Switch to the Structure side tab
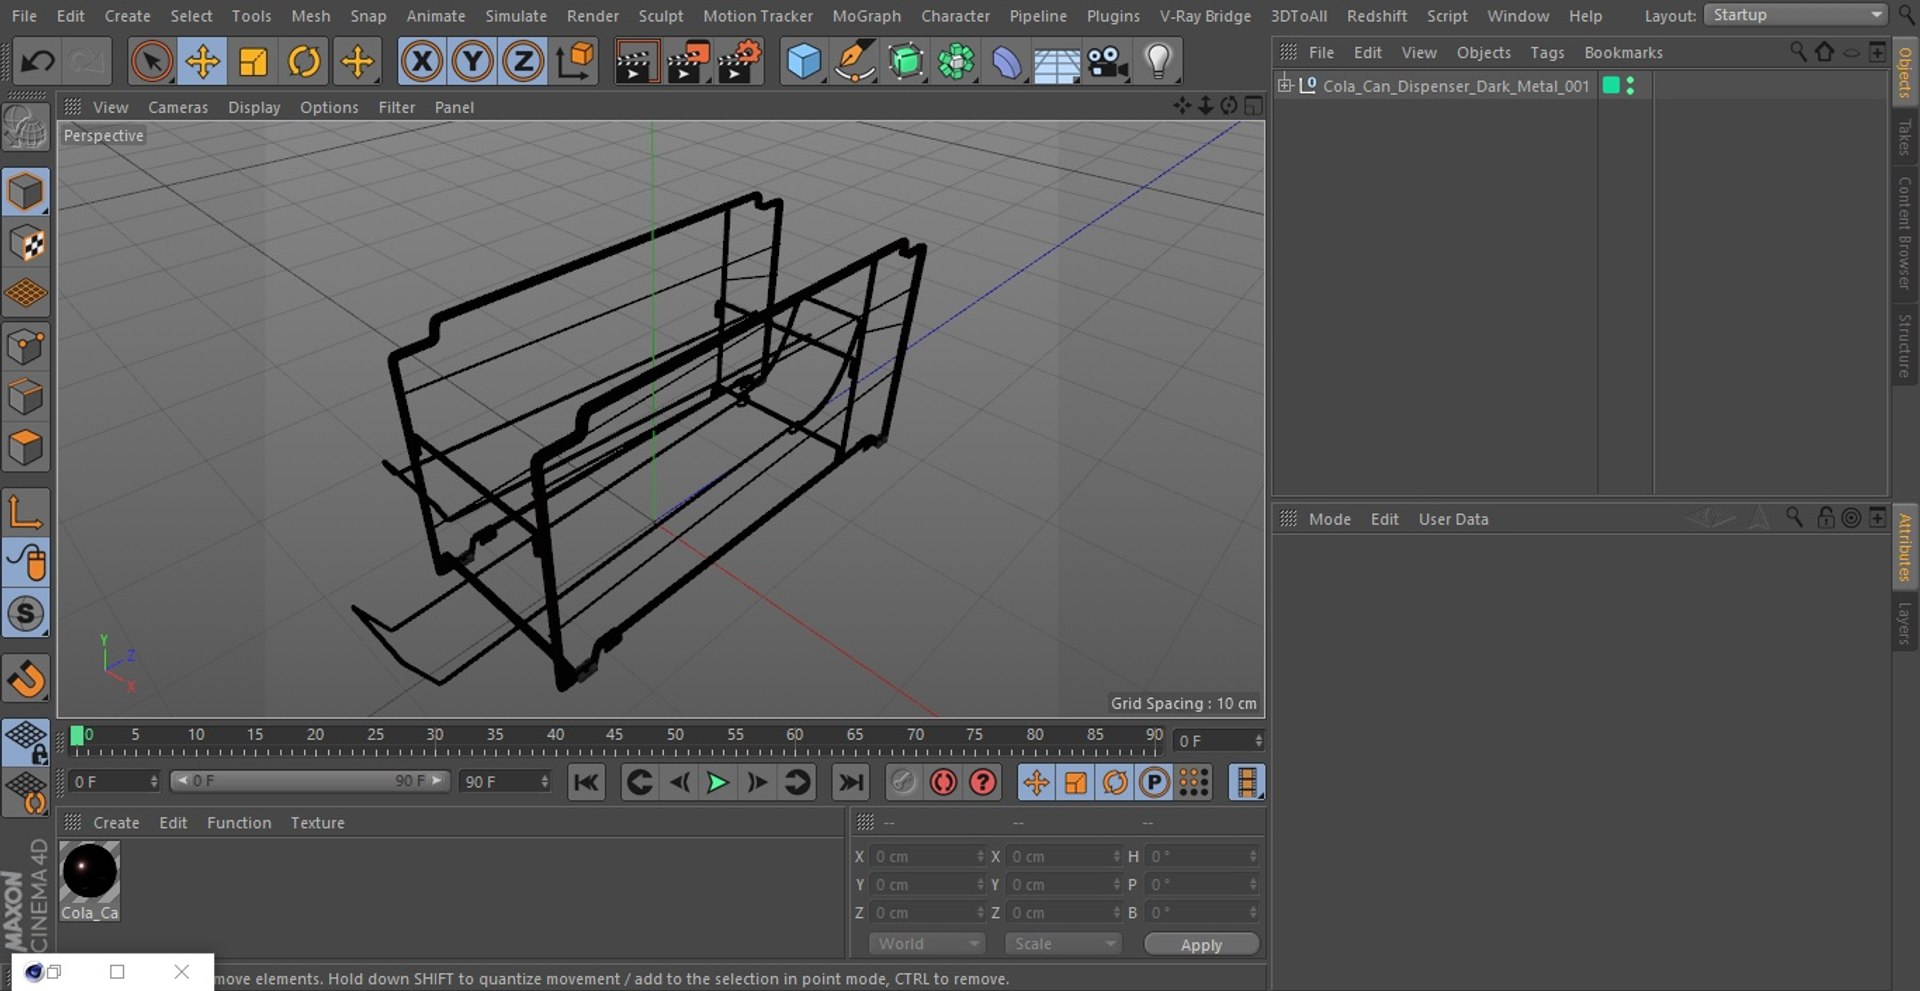This screenshot has width=1920, height=991. pos(1905,346)
